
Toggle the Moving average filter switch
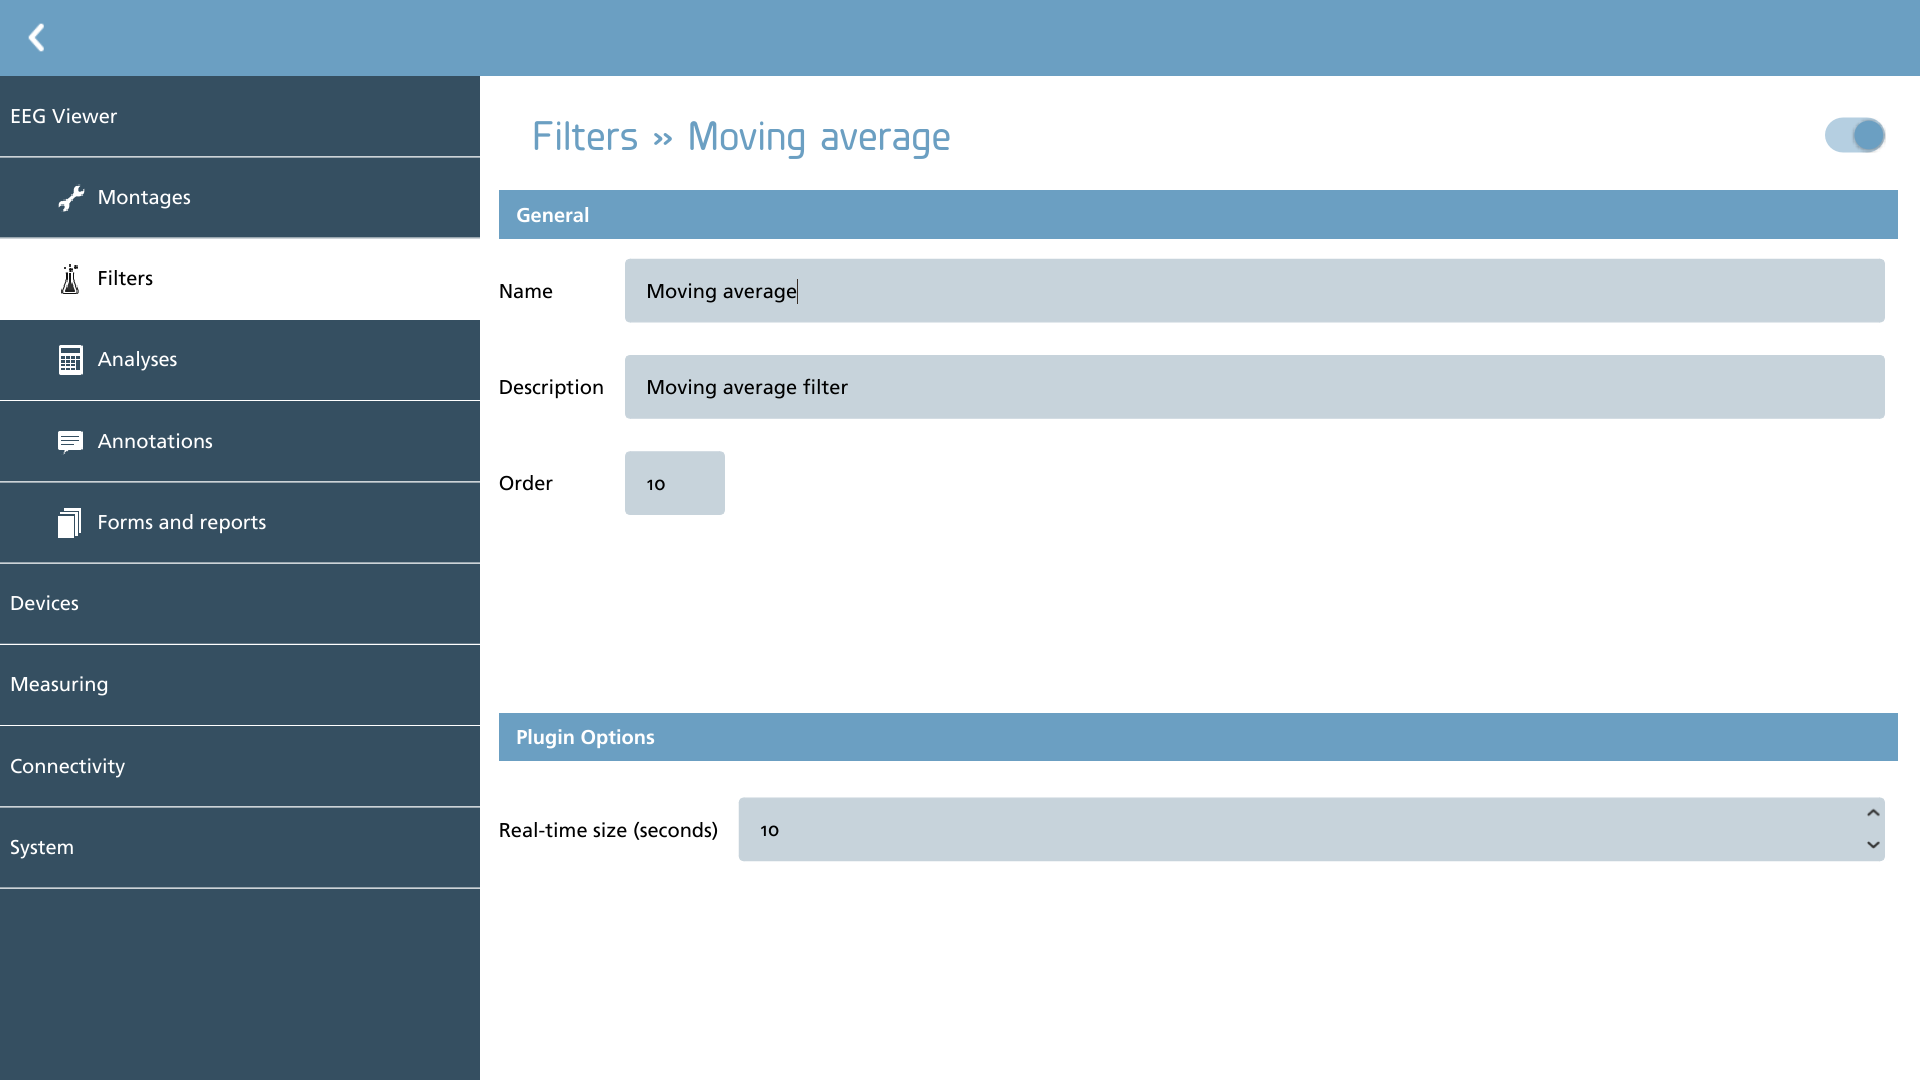pyautogui.click(x=1854, y=135)
